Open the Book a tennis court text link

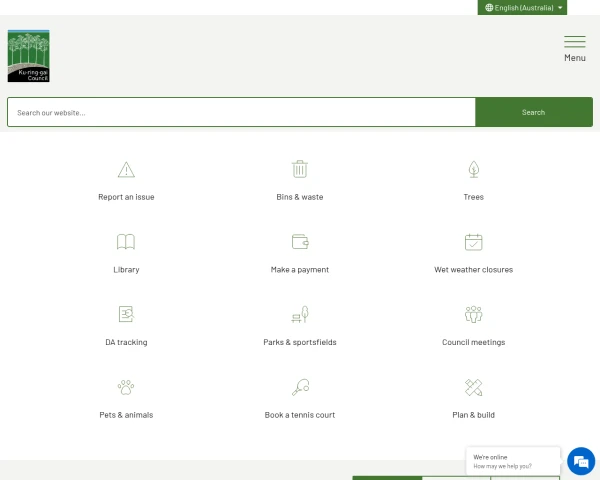pos(300,415)
